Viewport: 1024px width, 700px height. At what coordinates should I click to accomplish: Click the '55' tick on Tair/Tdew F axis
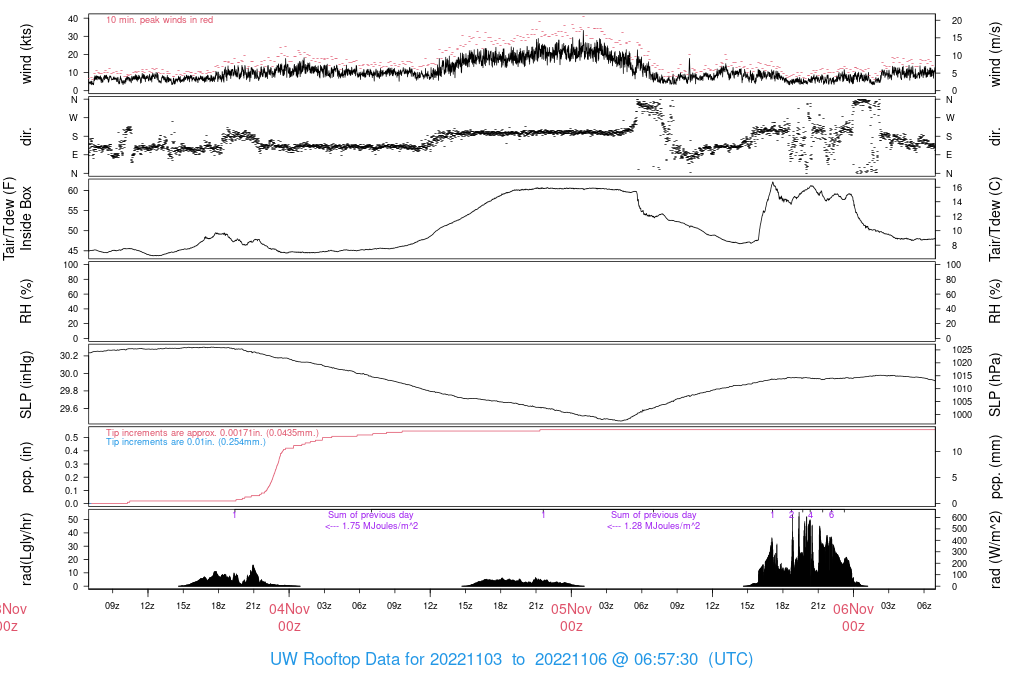(x=73, y=211)
